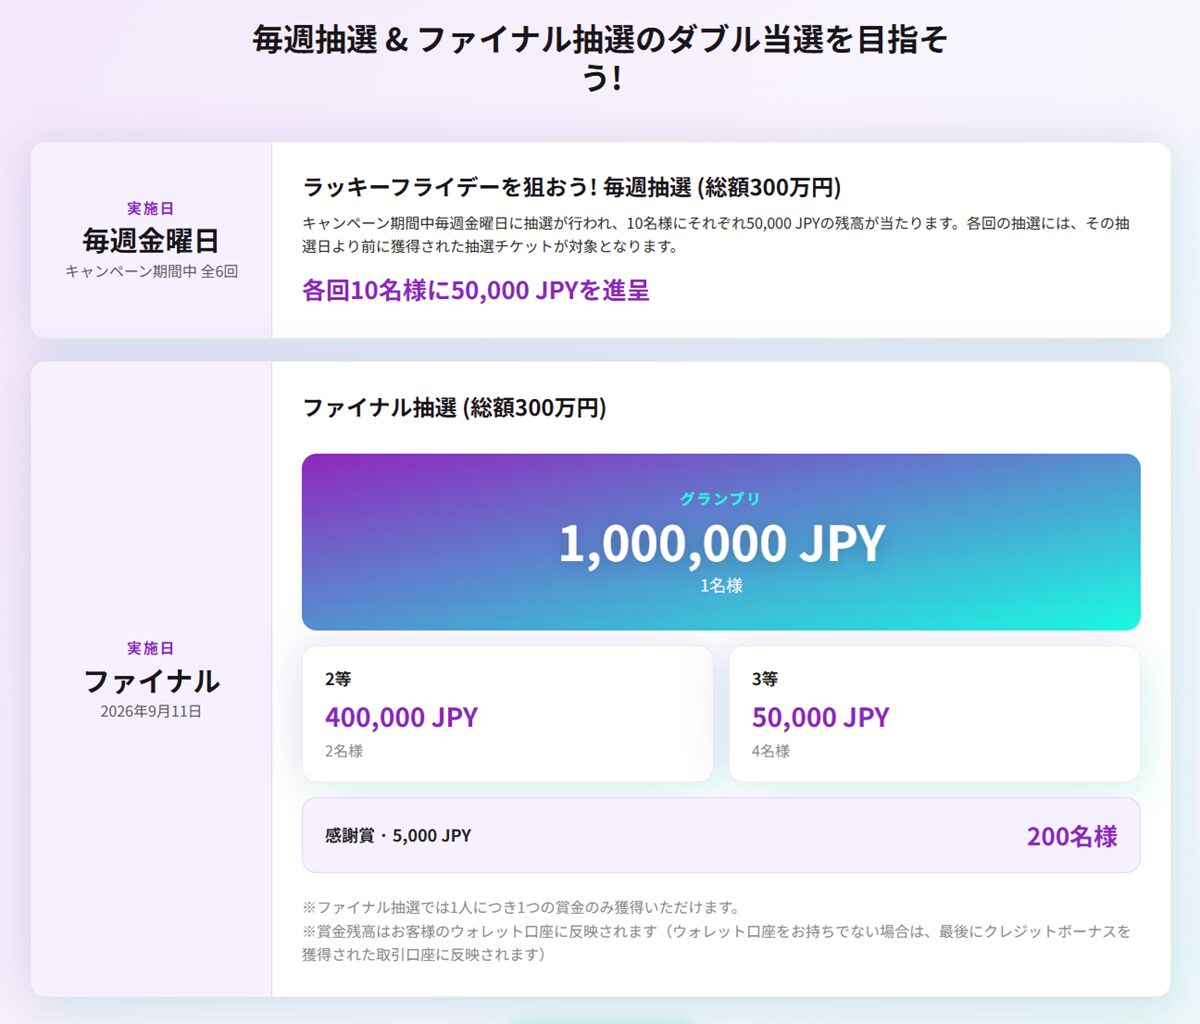The height and width of the screenshot is (1024, 1200).
Task: Click the 50,000 JPY amount in the 3等 card
Action: click(x=820, y=717)
